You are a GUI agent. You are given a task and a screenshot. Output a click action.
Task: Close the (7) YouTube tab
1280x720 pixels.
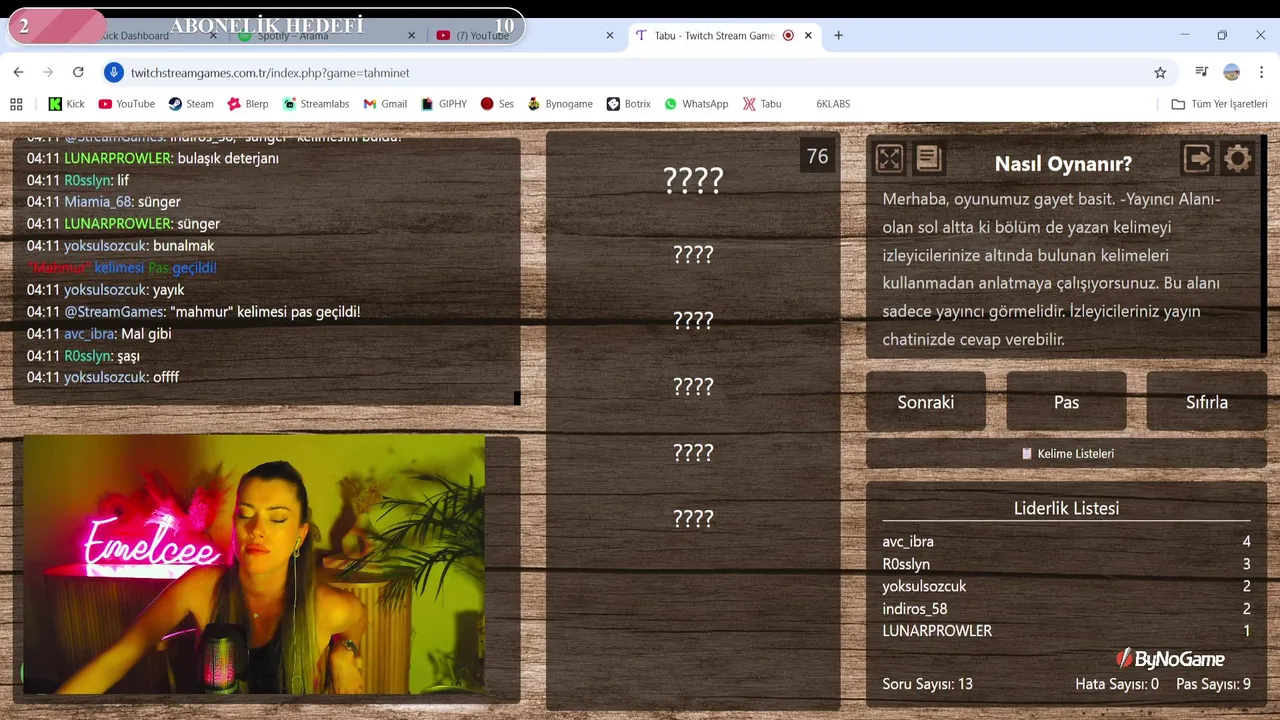(x=610, y=35)
